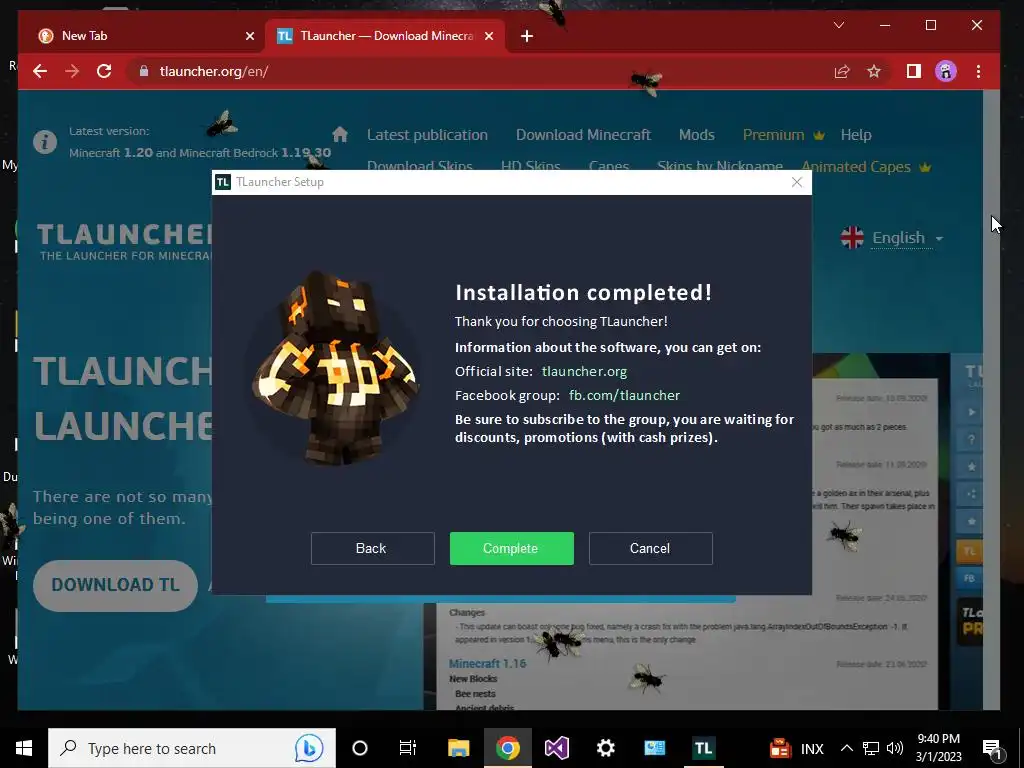Click the info icon near Latest version
Image resolution: width=1024 pixels, height=768 pixels.
click(45, 142)
